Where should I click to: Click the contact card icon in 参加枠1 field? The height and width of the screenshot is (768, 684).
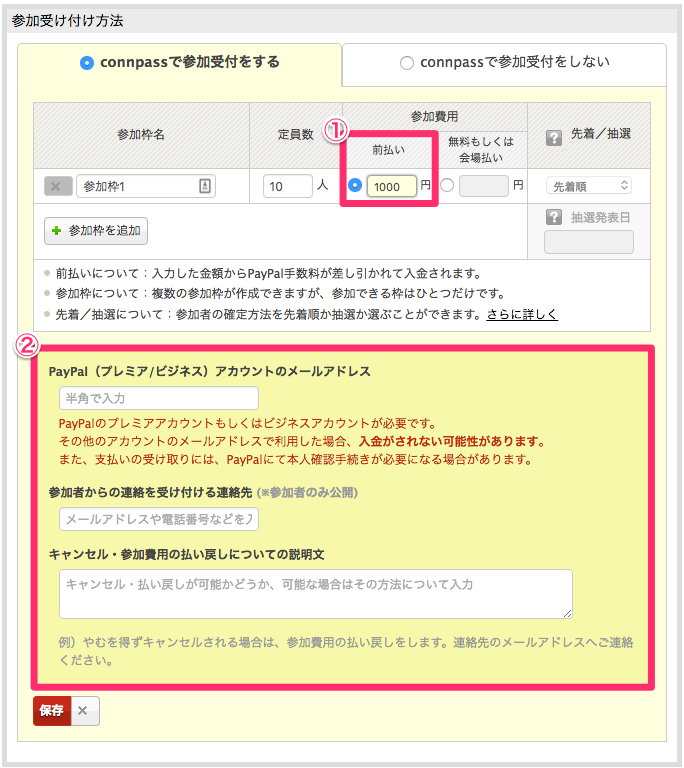point(205,186)
